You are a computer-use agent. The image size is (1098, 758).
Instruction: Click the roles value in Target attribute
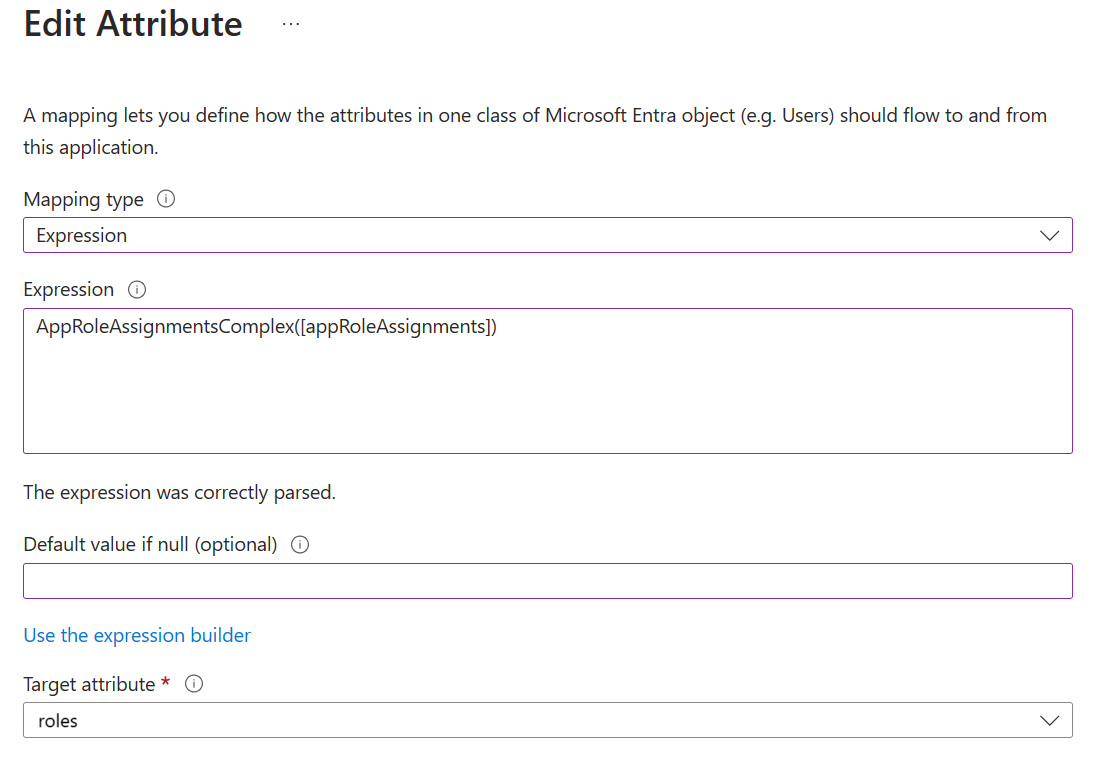click(58, 720)
